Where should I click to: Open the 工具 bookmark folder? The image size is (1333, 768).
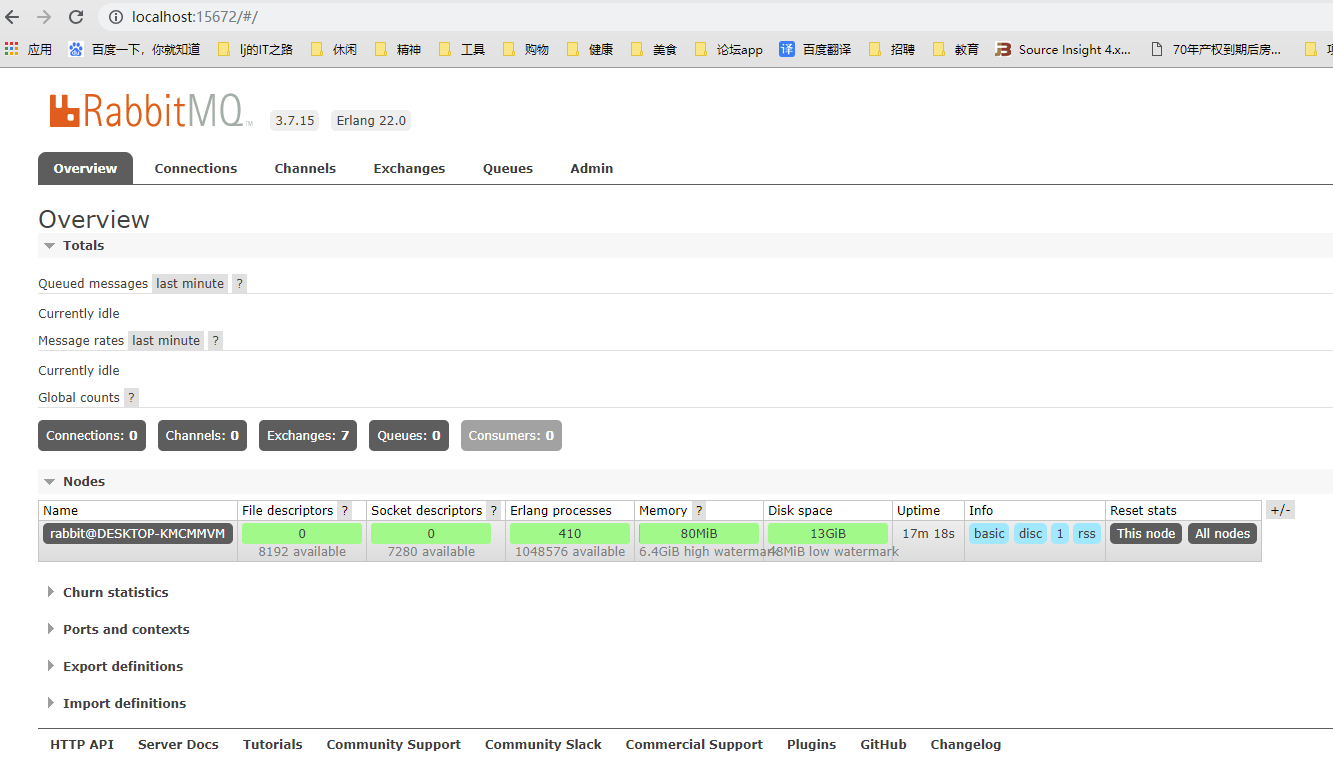[x=462, y=49]
